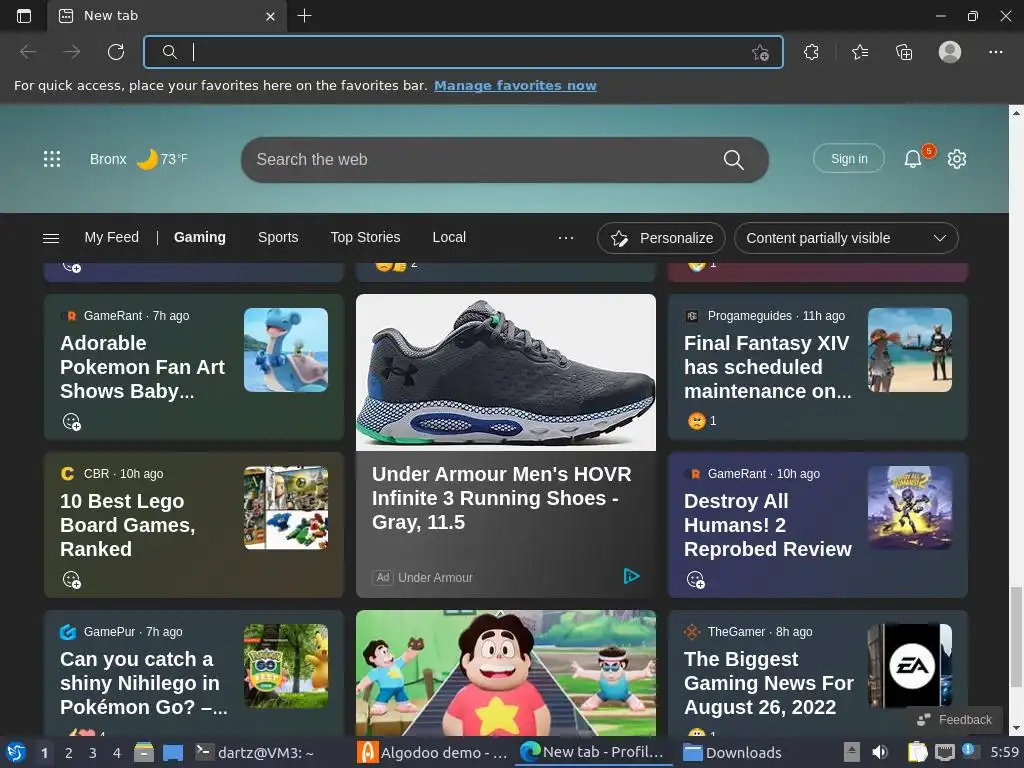Click Manage favorites now link
The image size is (1024, 768).
pos(515,86)
